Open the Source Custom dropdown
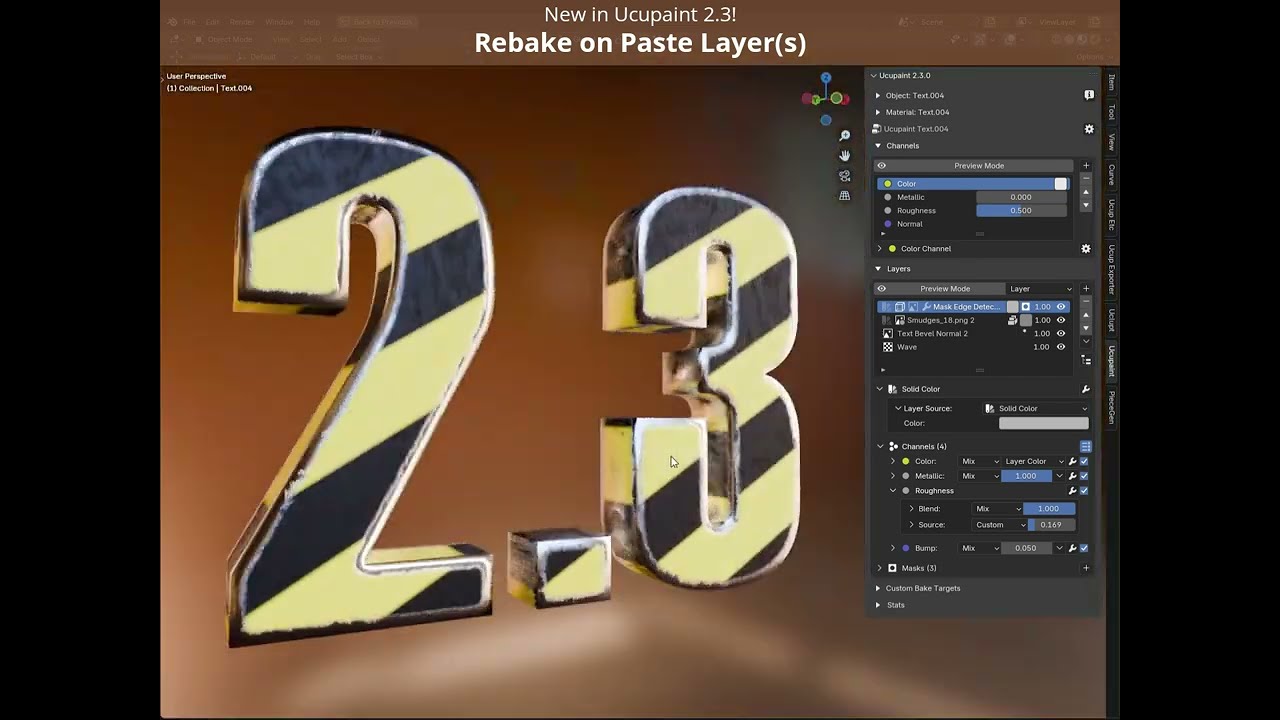1280x720 pixels. (x=1000, y=525)
